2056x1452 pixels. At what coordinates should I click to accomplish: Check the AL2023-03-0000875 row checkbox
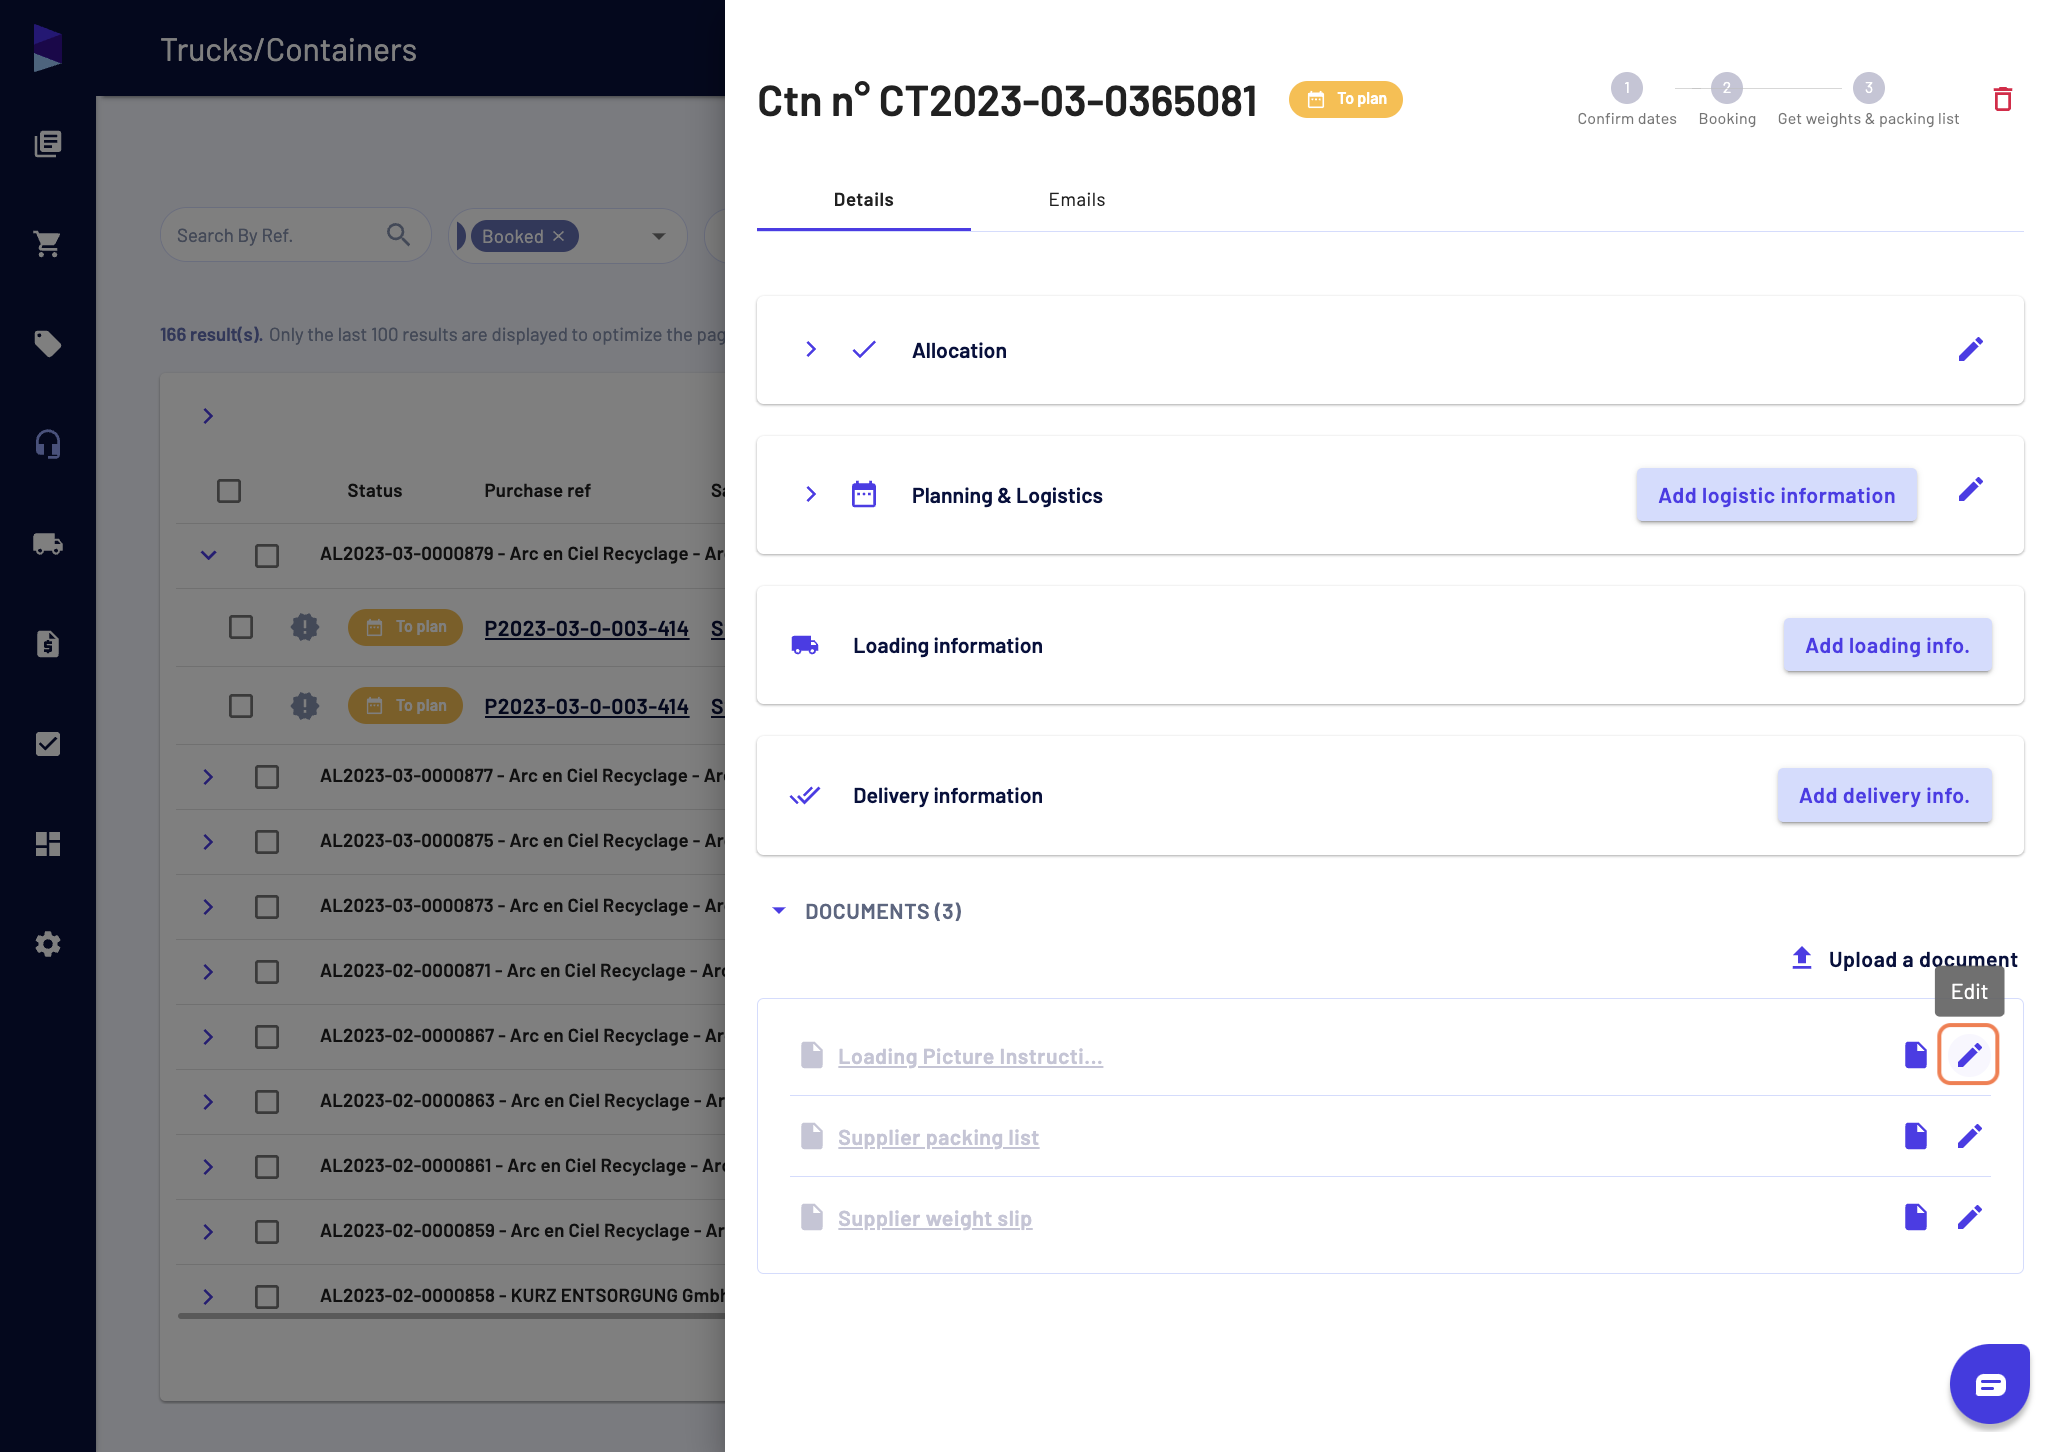coord(267,842)
